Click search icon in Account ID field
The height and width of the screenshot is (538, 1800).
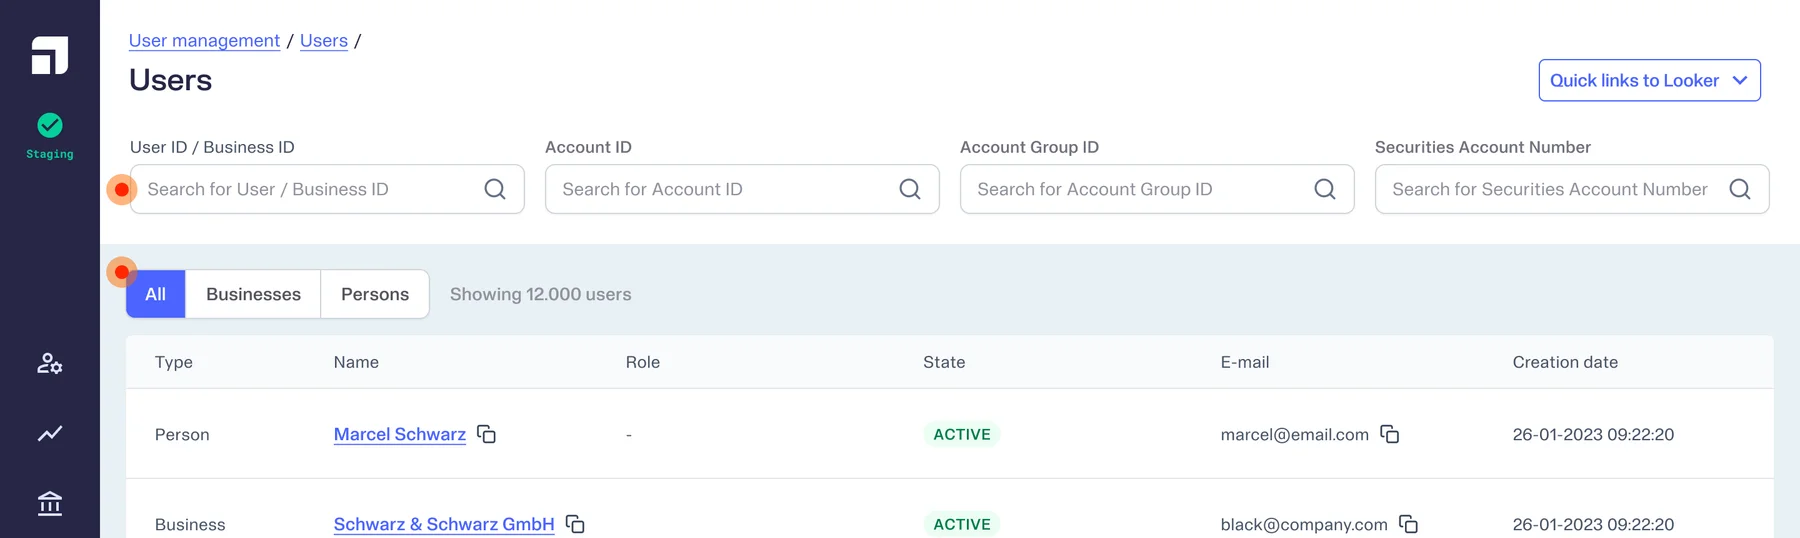910,189
